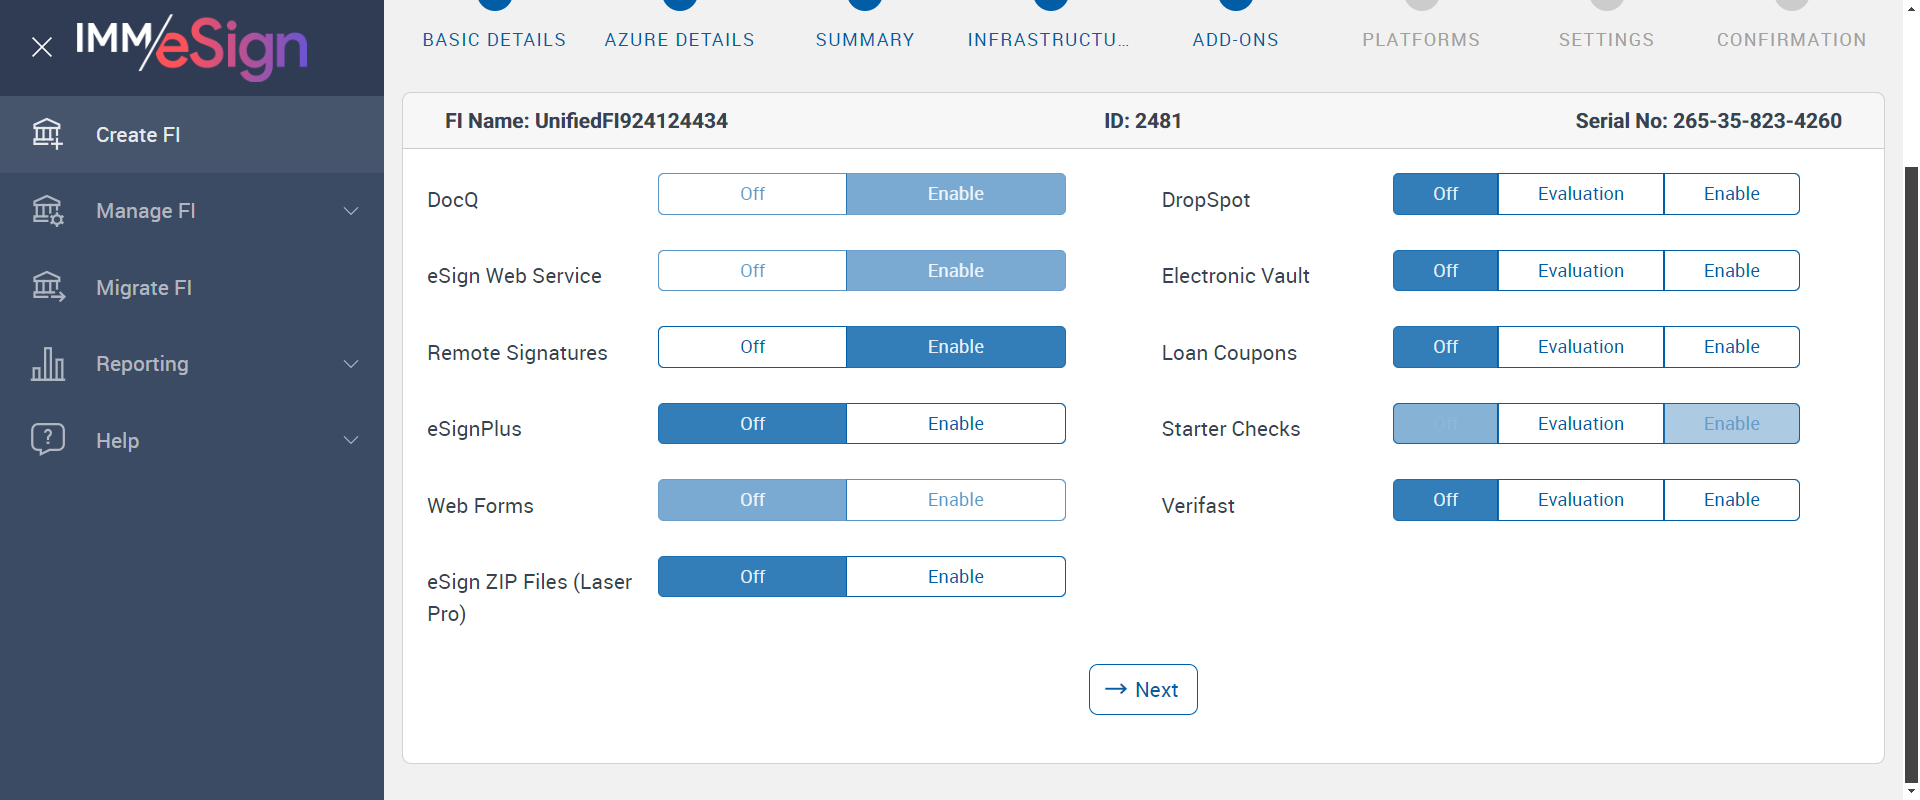Expand the Reporting menu chevron
The width and height of the screenshot is (1920, 800).
(351, 364)
